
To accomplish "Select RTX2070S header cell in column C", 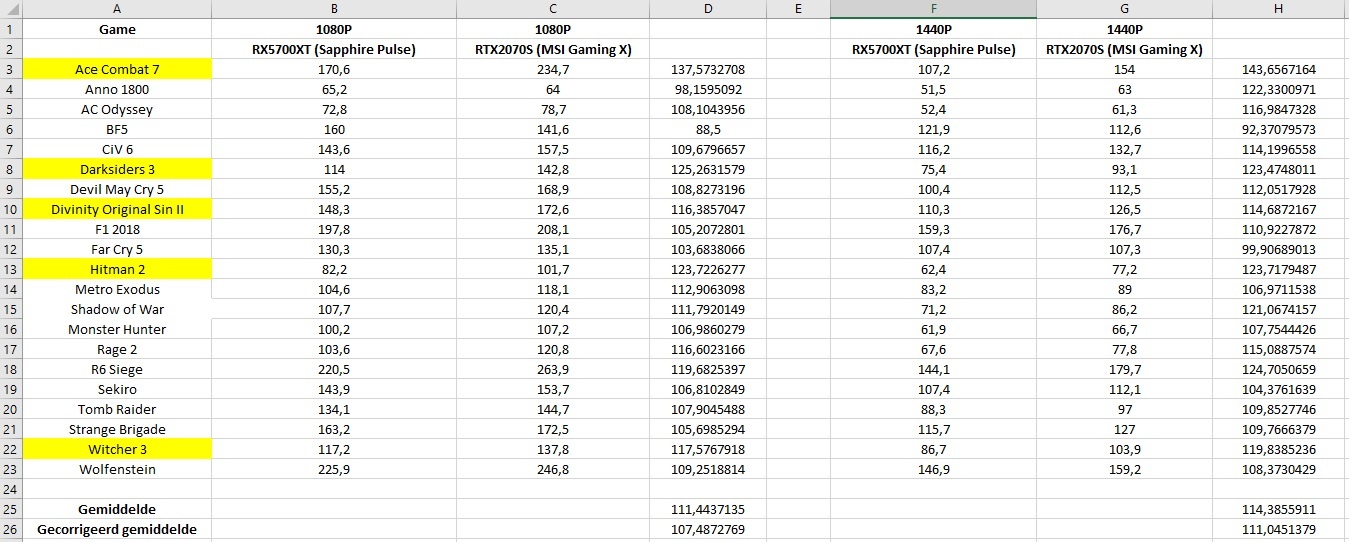I will click(553, 49).
